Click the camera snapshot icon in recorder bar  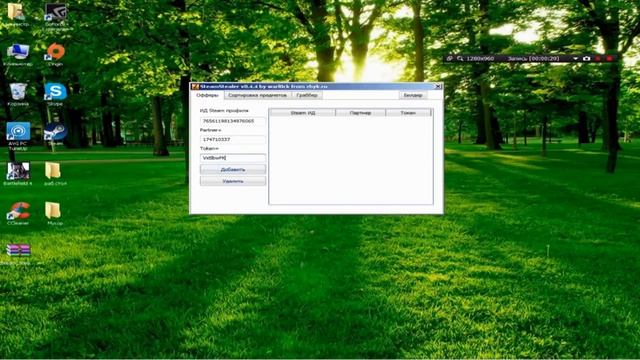point(587,58)
